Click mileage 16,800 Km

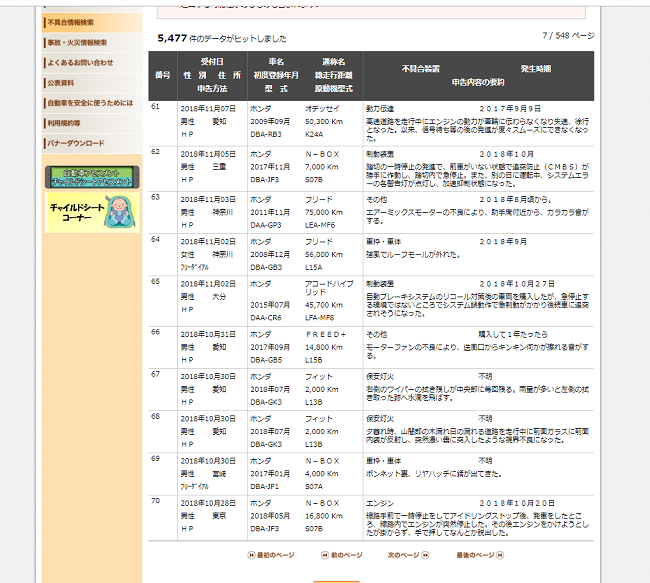click(324, 516)
